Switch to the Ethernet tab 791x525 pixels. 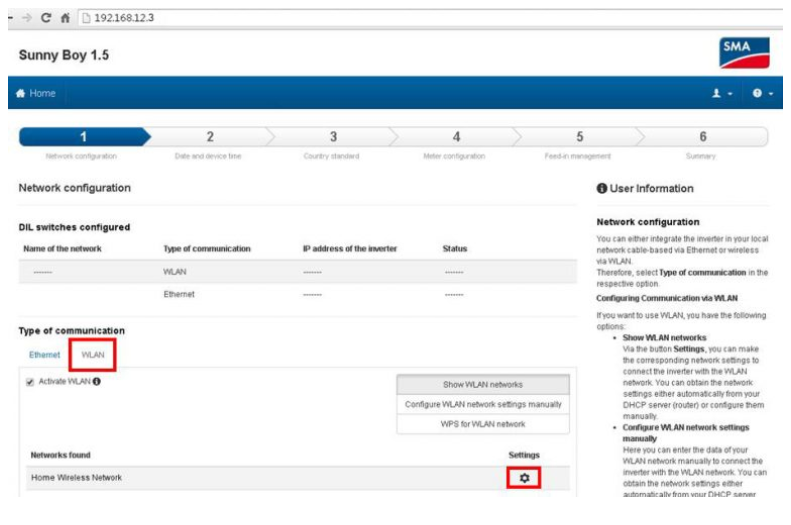tap(44, 355)
